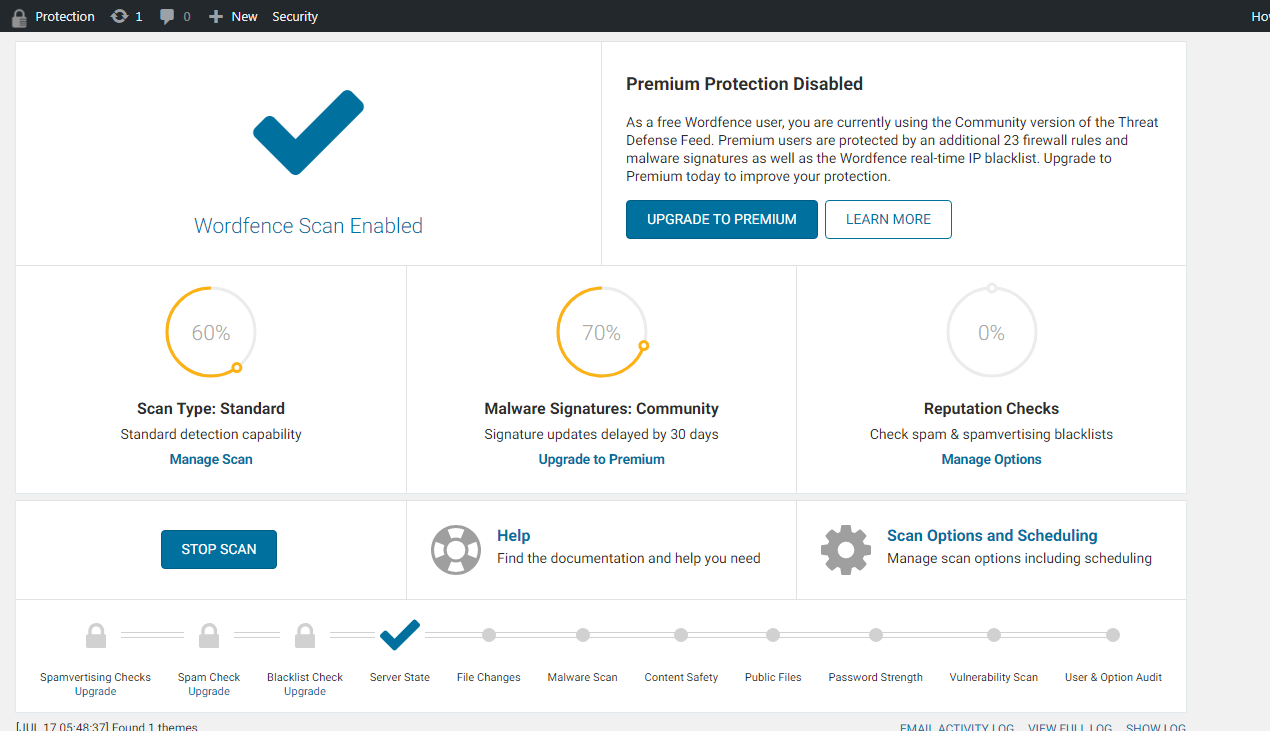Screen dimensions: 1270x731
Task: Click Upgrade to Premium button
Action: 721,220
